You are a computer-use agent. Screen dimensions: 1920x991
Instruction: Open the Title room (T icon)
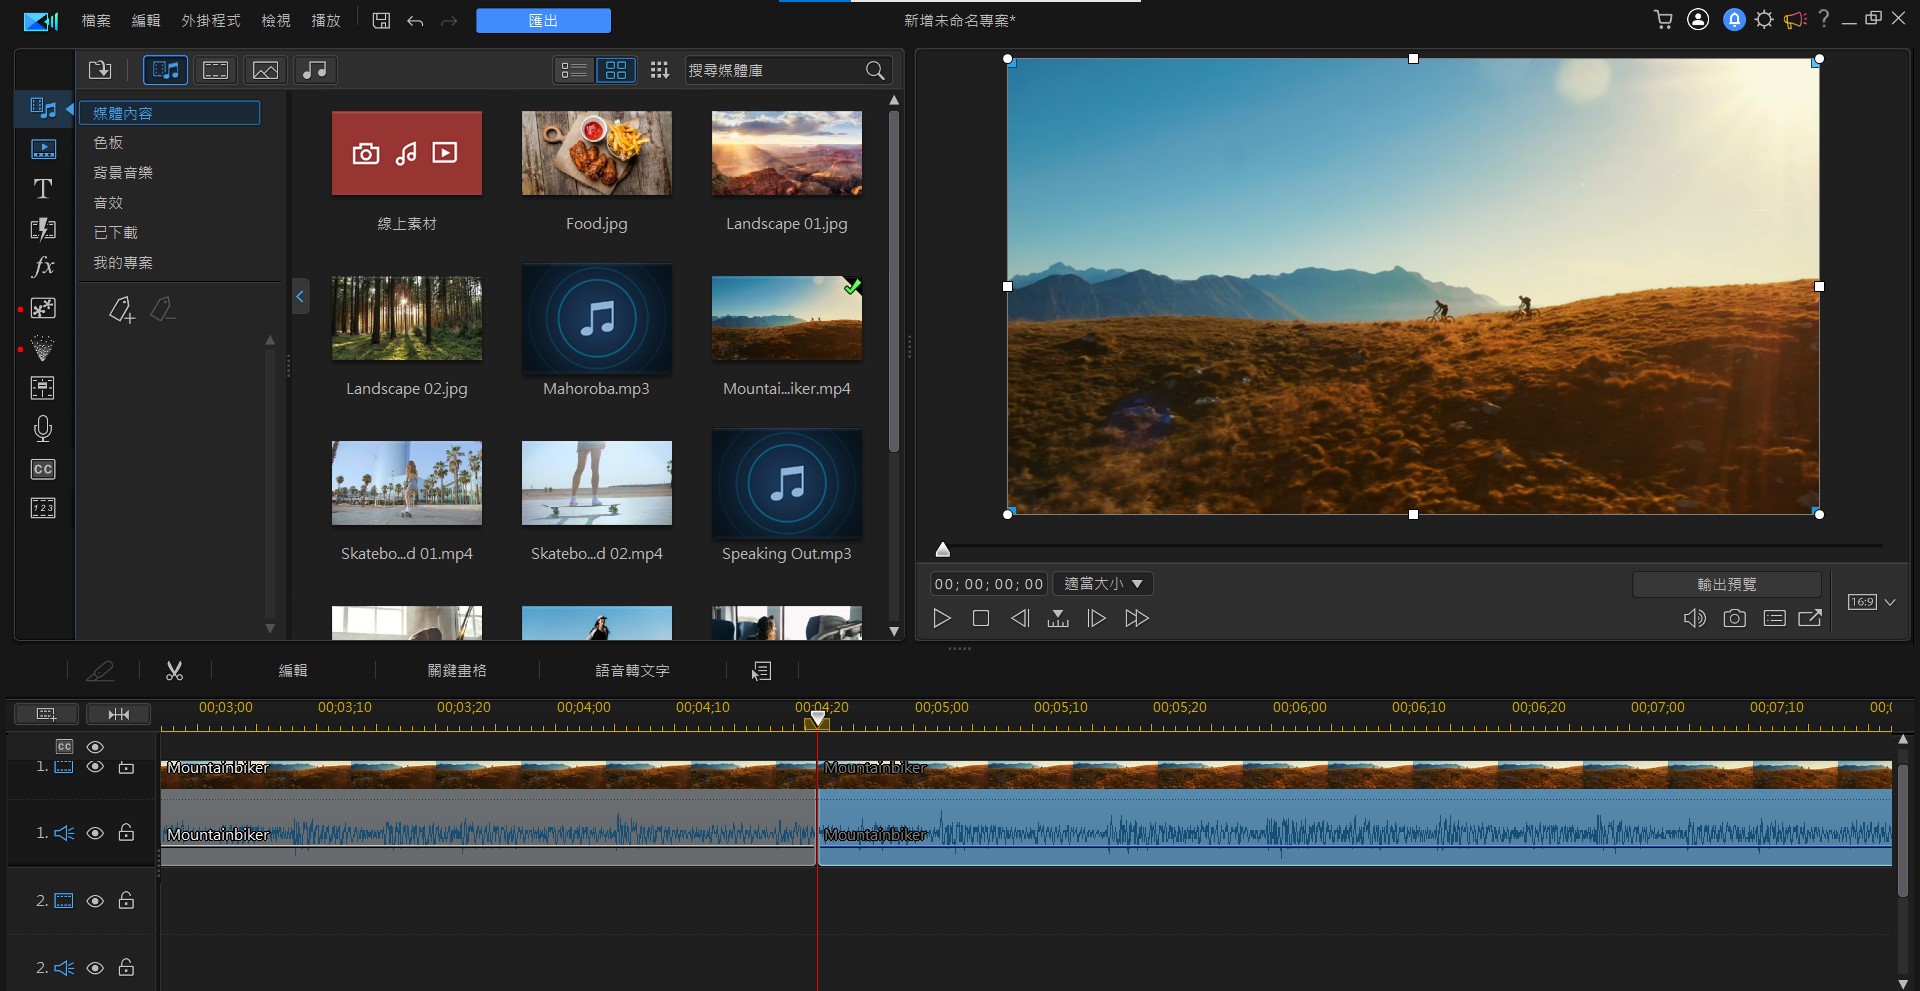(42, 189)
